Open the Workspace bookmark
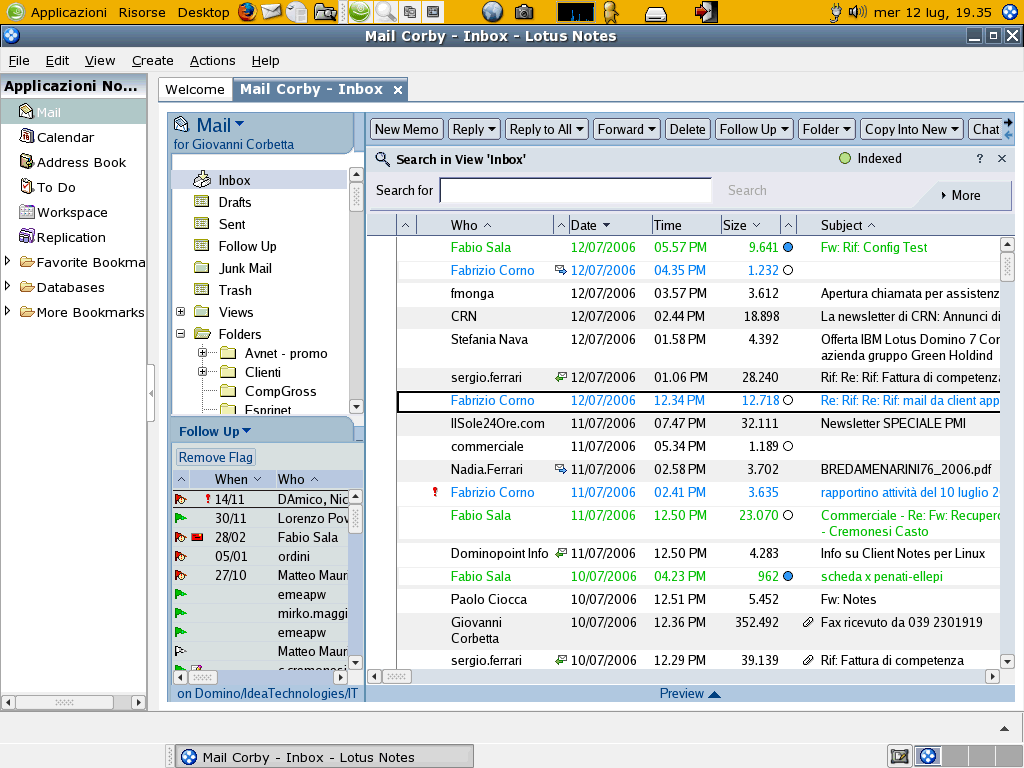 tap(63, 212)
